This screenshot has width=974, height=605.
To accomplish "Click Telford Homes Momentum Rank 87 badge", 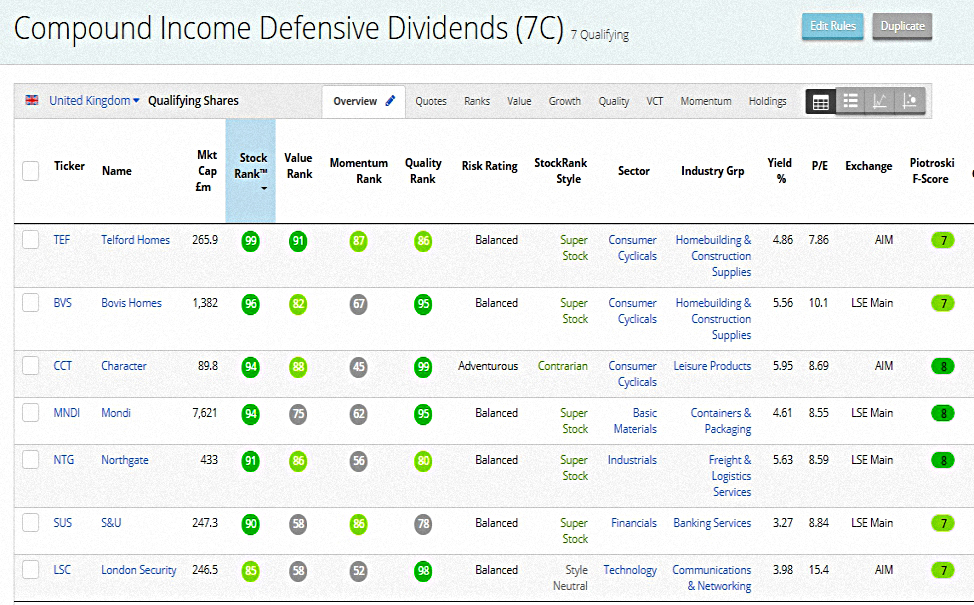I will [x=358, y=241].
